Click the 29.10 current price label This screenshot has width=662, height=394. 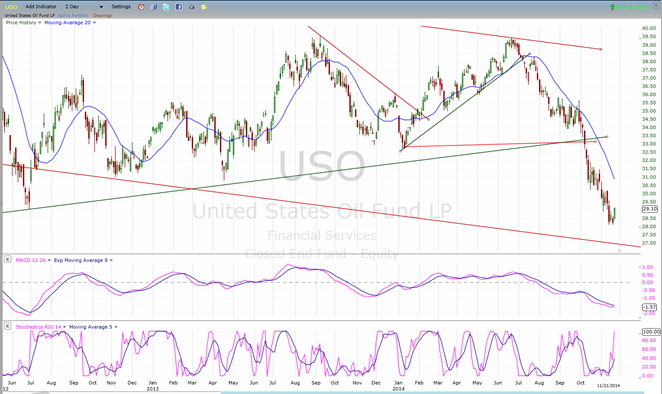(x=650, y=209)
